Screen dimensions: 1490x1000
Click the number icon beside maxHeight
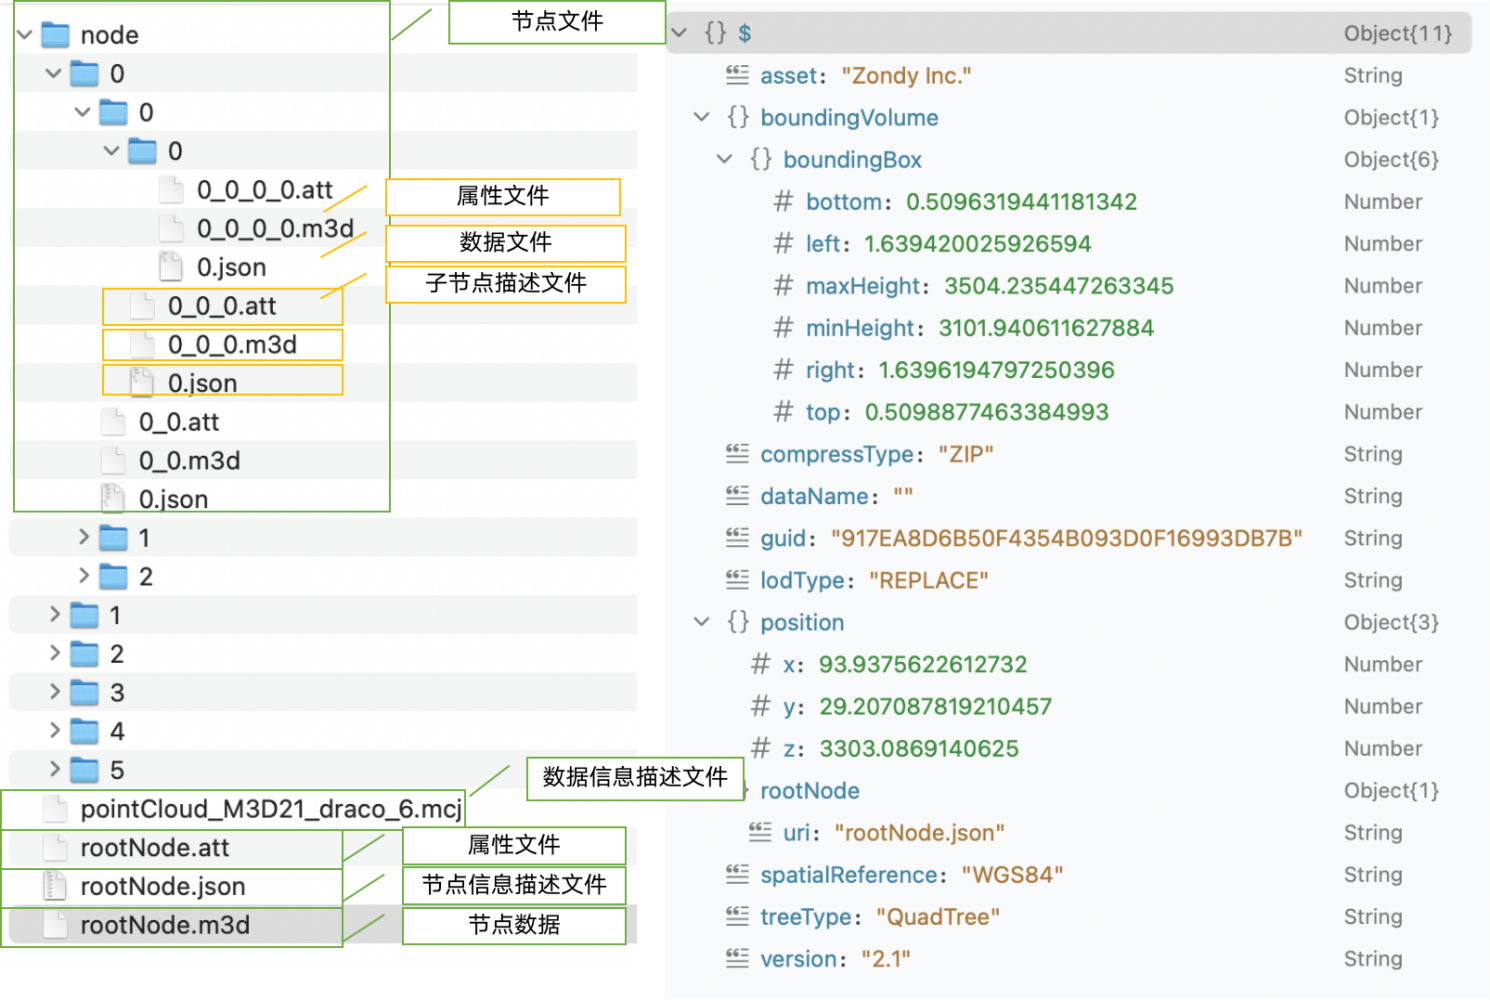[x=783, y=286]
